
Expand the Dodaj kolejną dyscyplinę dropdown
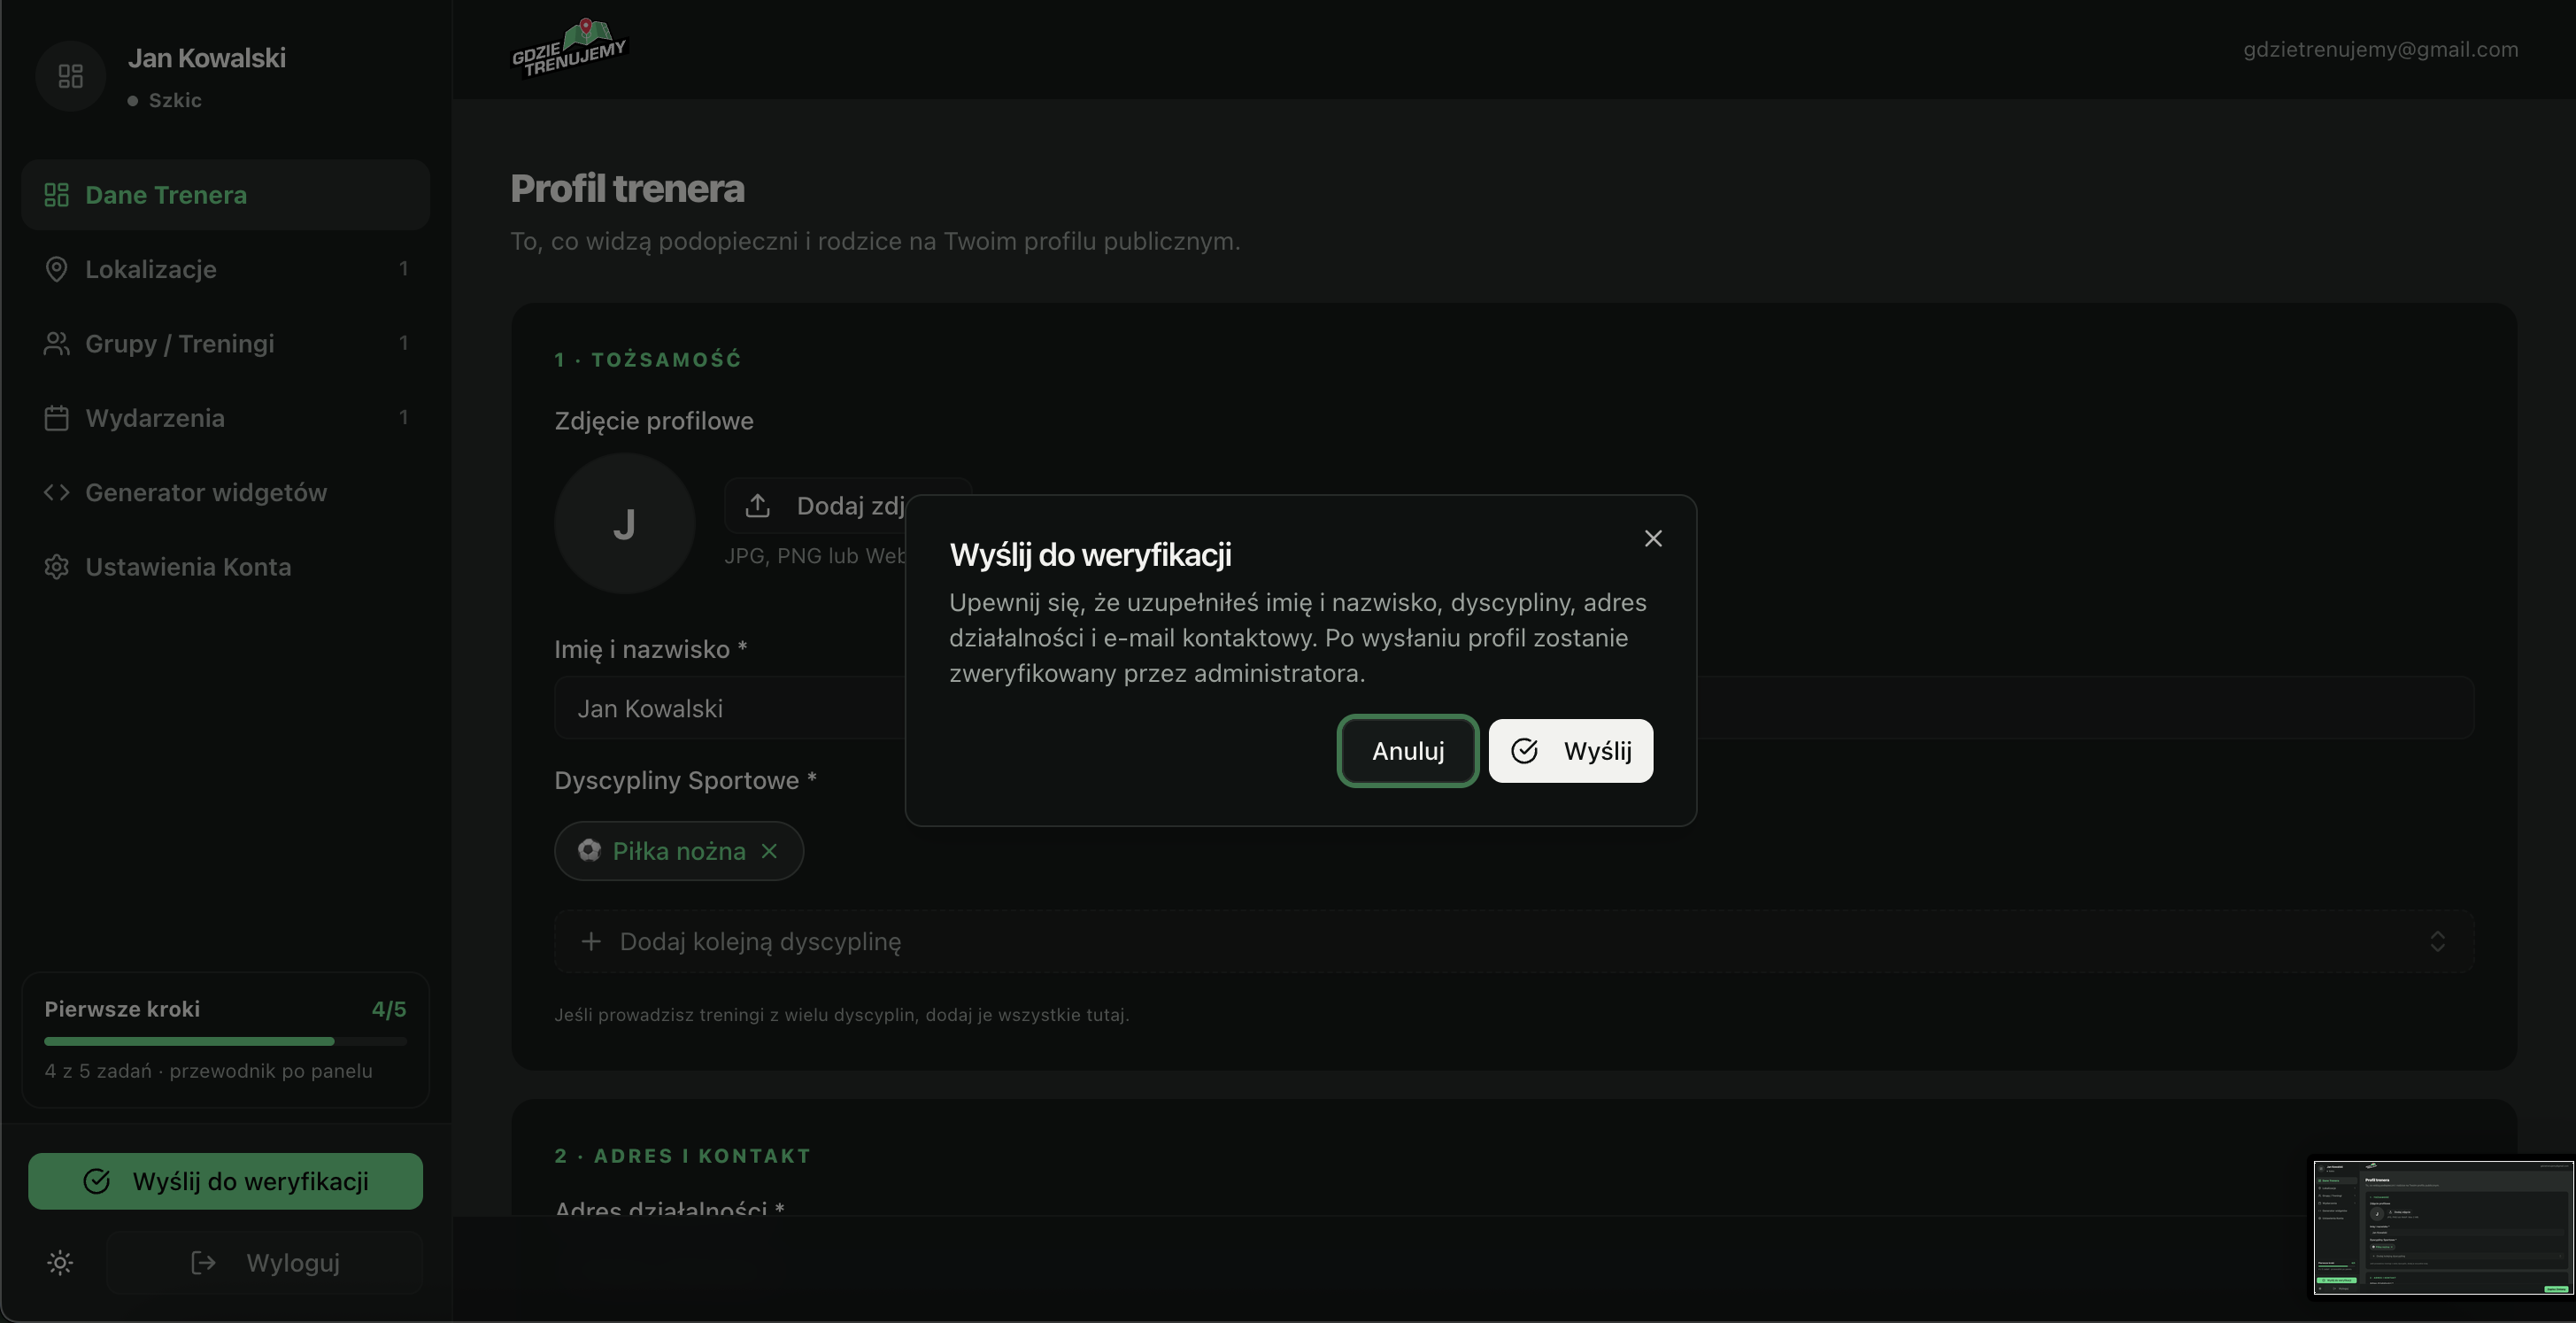[1514, 942]
